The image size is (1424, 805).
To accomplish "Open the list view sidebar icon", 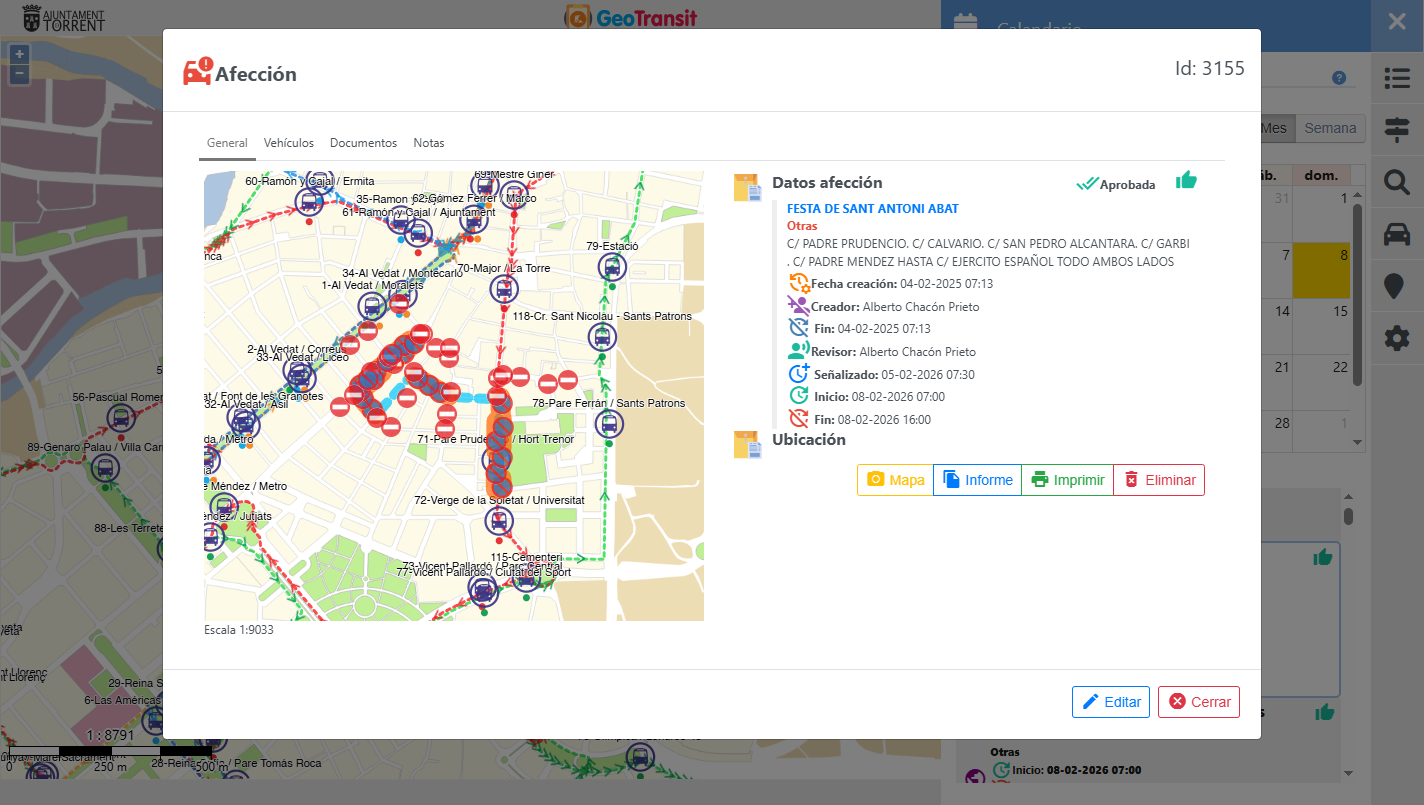I will (1397, 78).
